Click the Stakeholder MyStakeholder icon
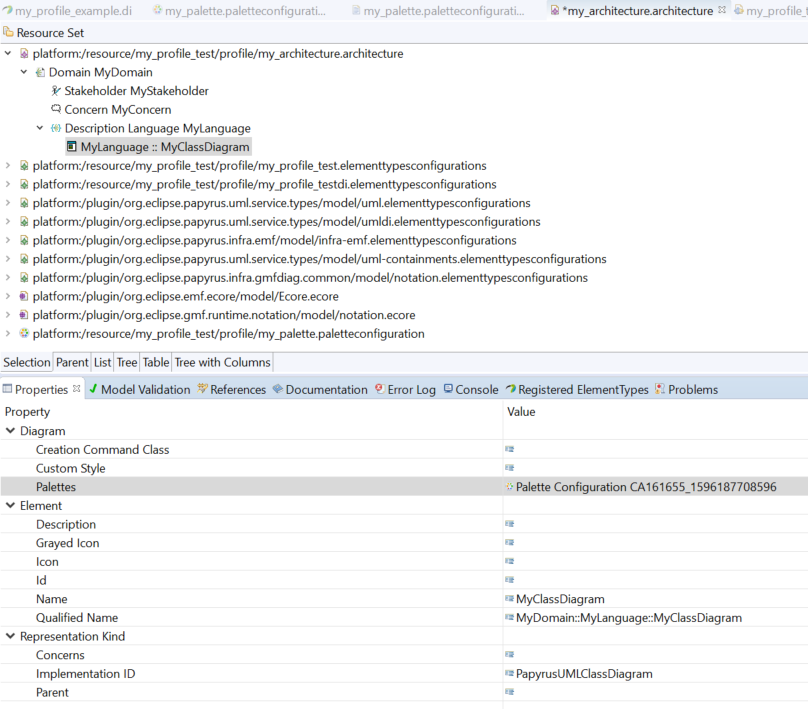Viewport: 808px width, 709px height. click(56, 91)
